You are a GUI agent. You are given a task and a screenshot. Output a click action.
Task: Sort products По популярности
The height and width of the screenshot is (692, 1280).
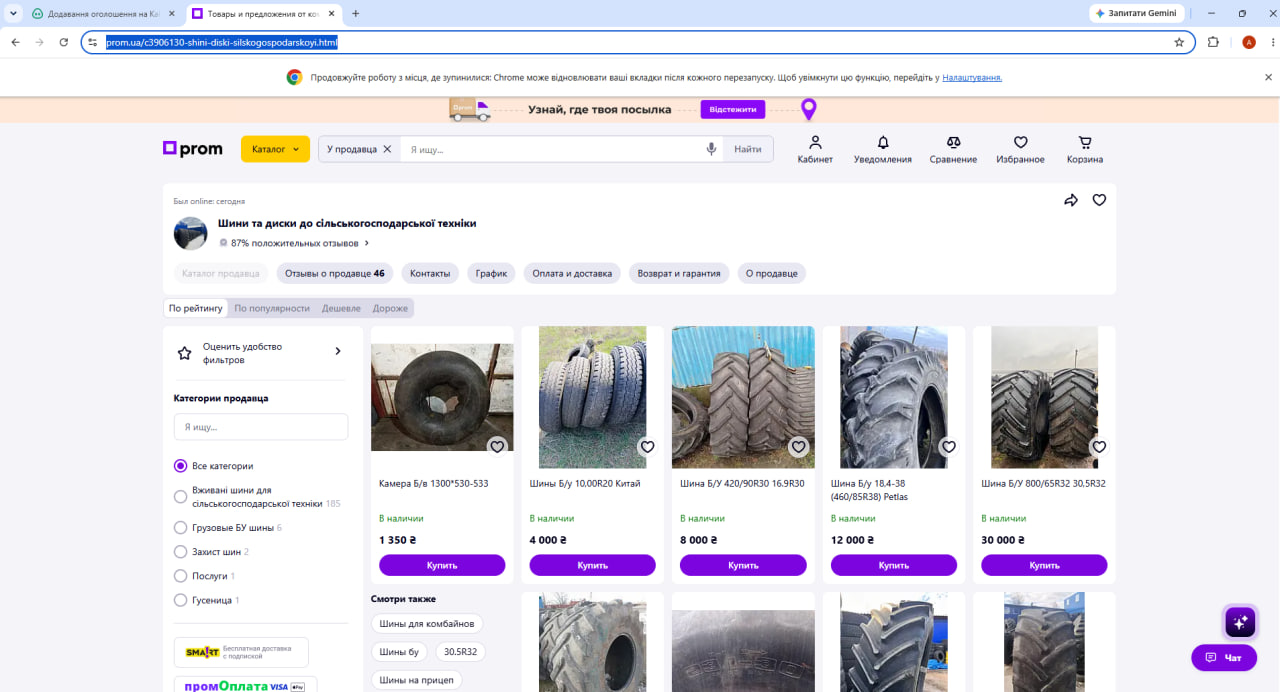[x=272, y=308]
